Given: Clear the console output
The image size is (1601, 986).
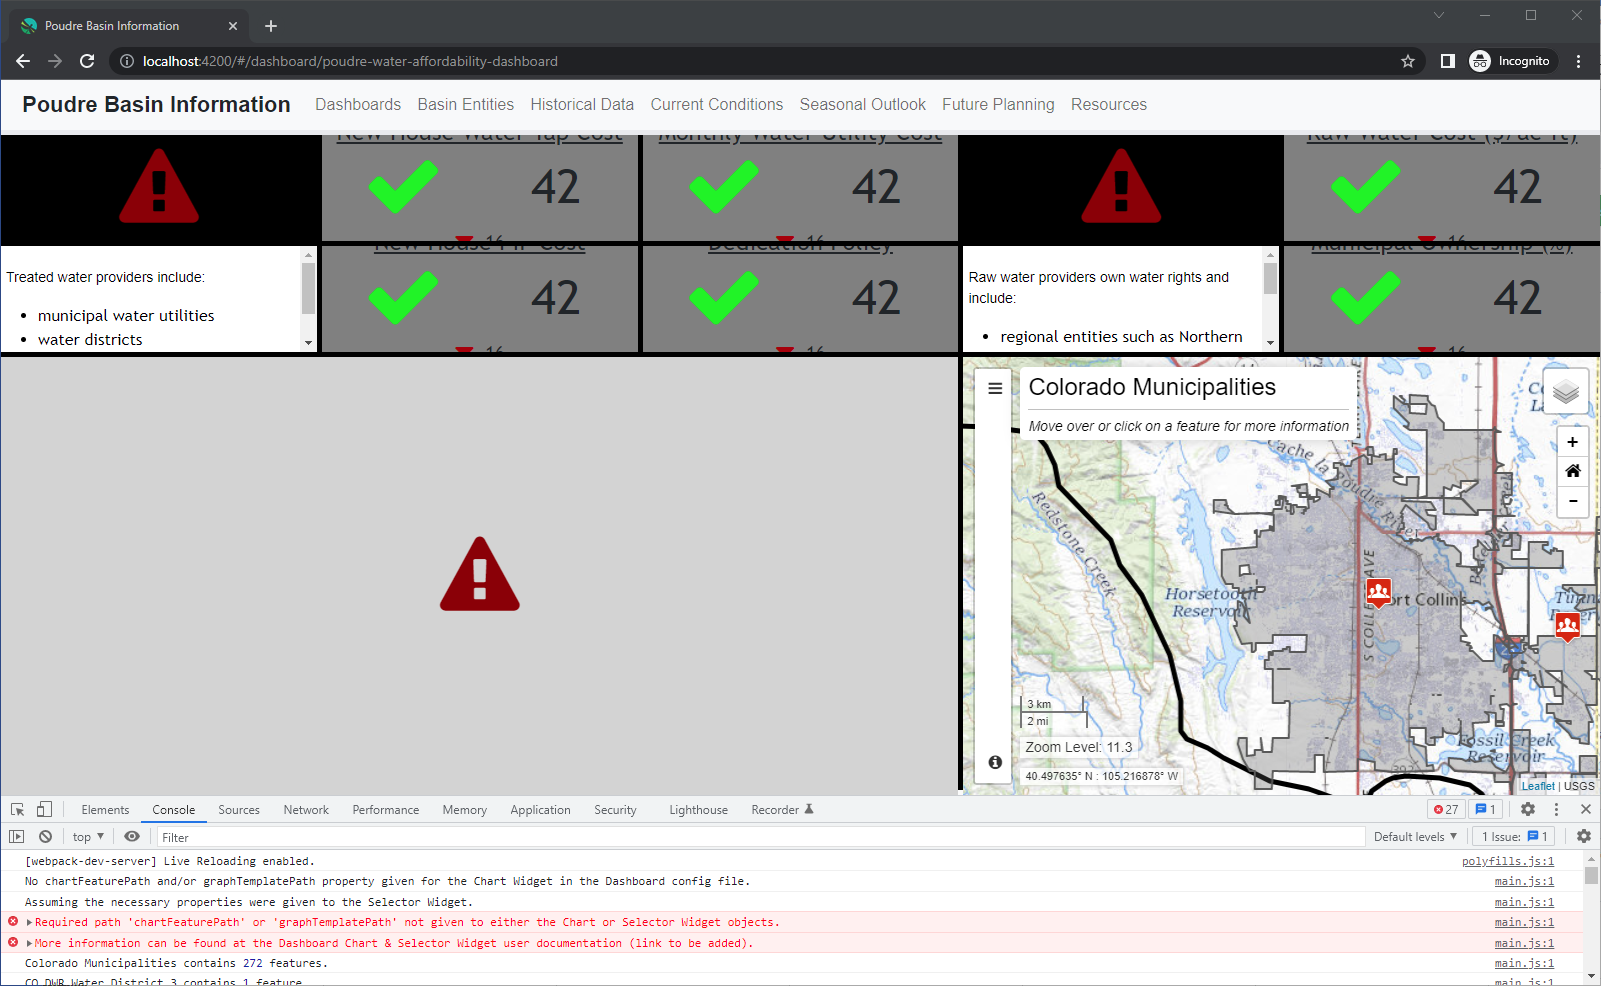Looking at the screenshot, I should 45,836.
